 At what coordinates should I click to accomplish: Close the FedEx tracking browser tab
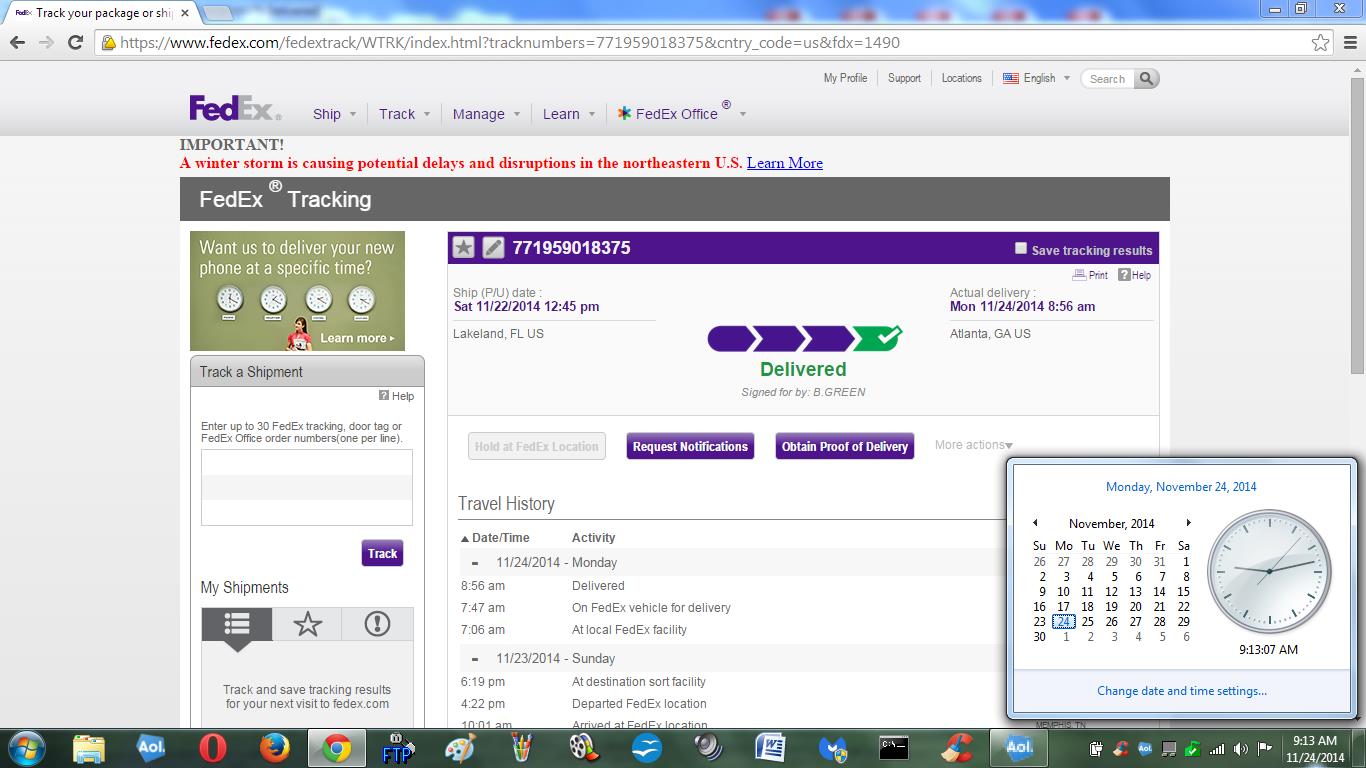coord(185,14)
